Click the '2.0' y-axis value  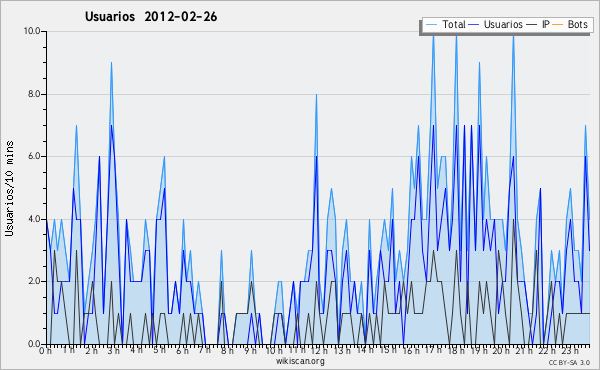(34, 281)
